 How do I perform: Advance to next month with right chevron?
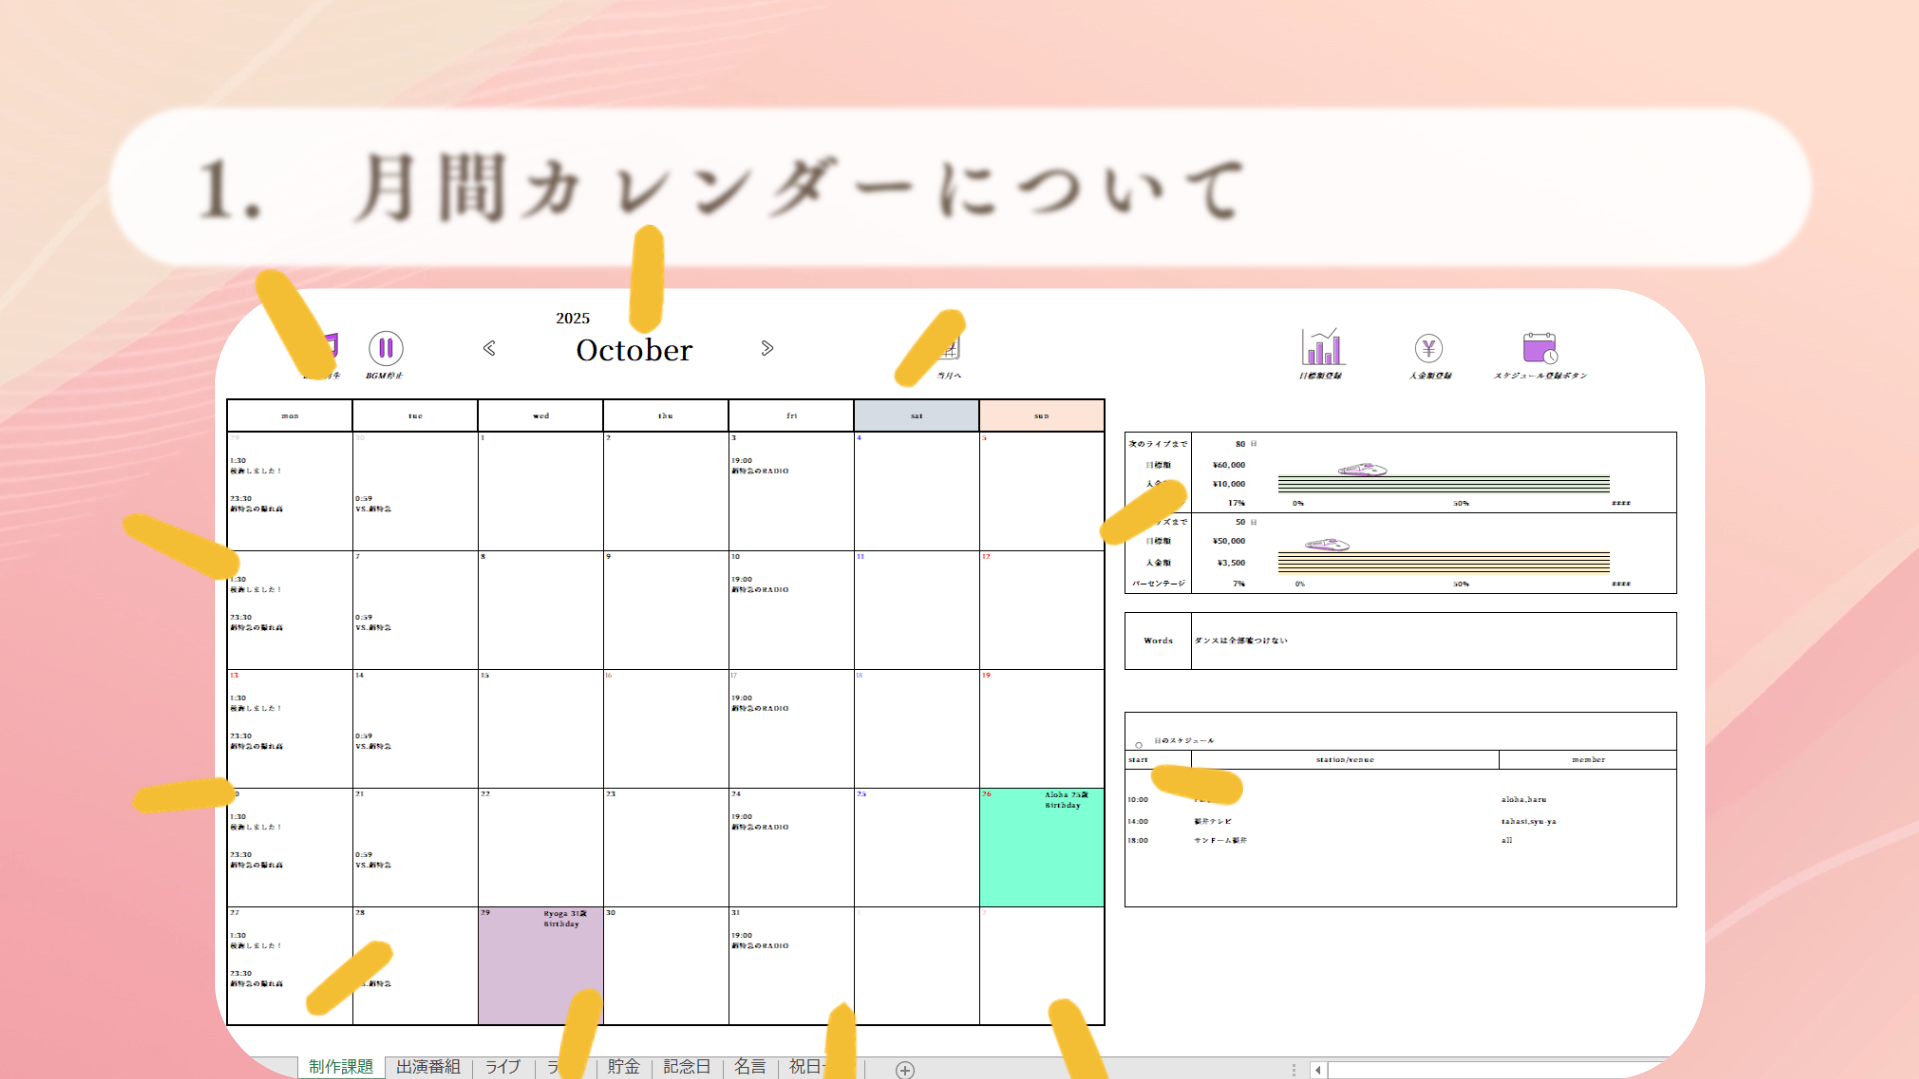point(767,348)
